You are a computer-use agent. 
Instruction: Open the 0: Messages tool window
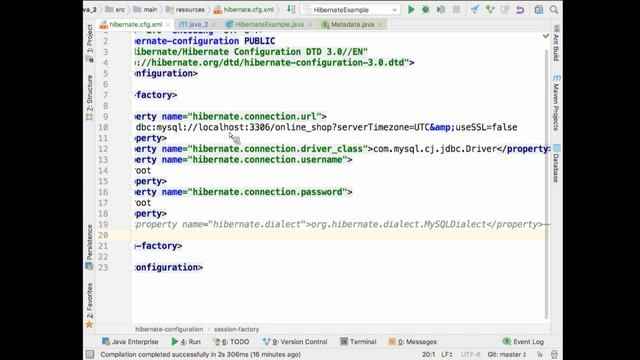tap(412, 342)
